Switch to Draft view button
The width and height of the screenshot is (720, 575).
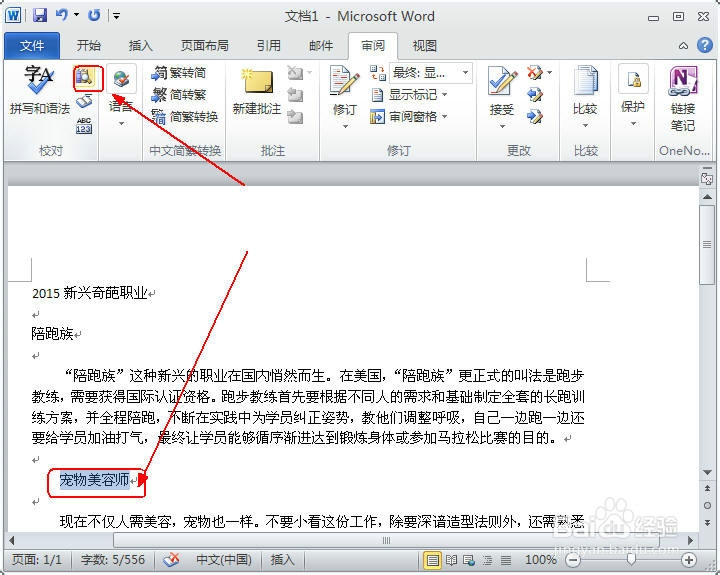click(506, 560)
